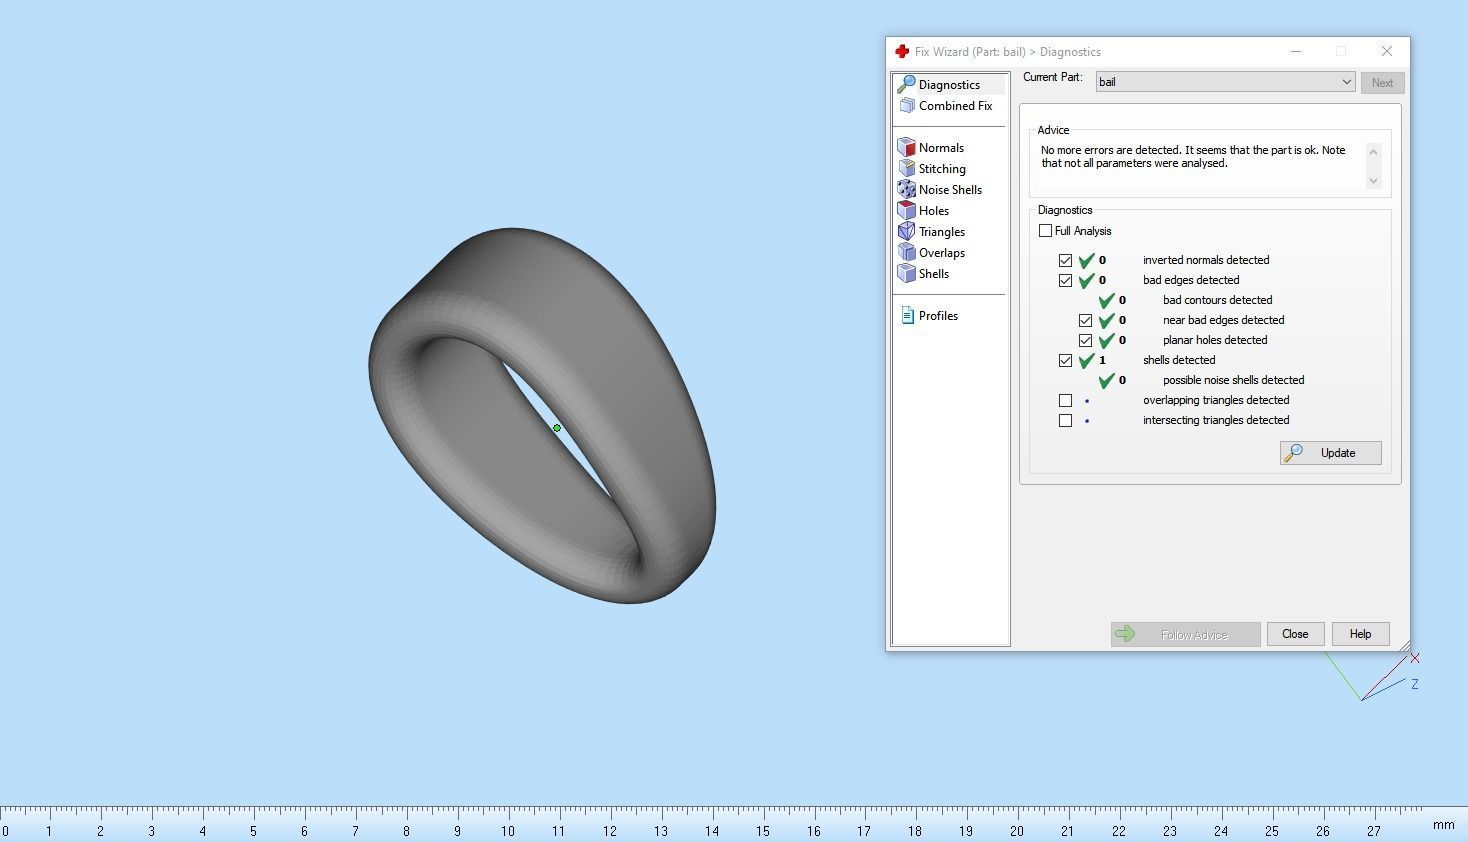
Task: Click the Follow Advice button
Action: click(x=1185, y=634)
